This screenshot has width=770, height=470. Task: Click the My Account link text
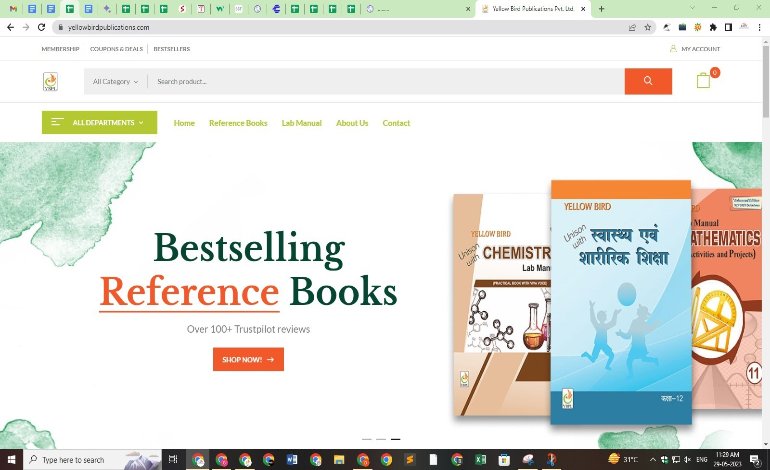pos(701,49)
